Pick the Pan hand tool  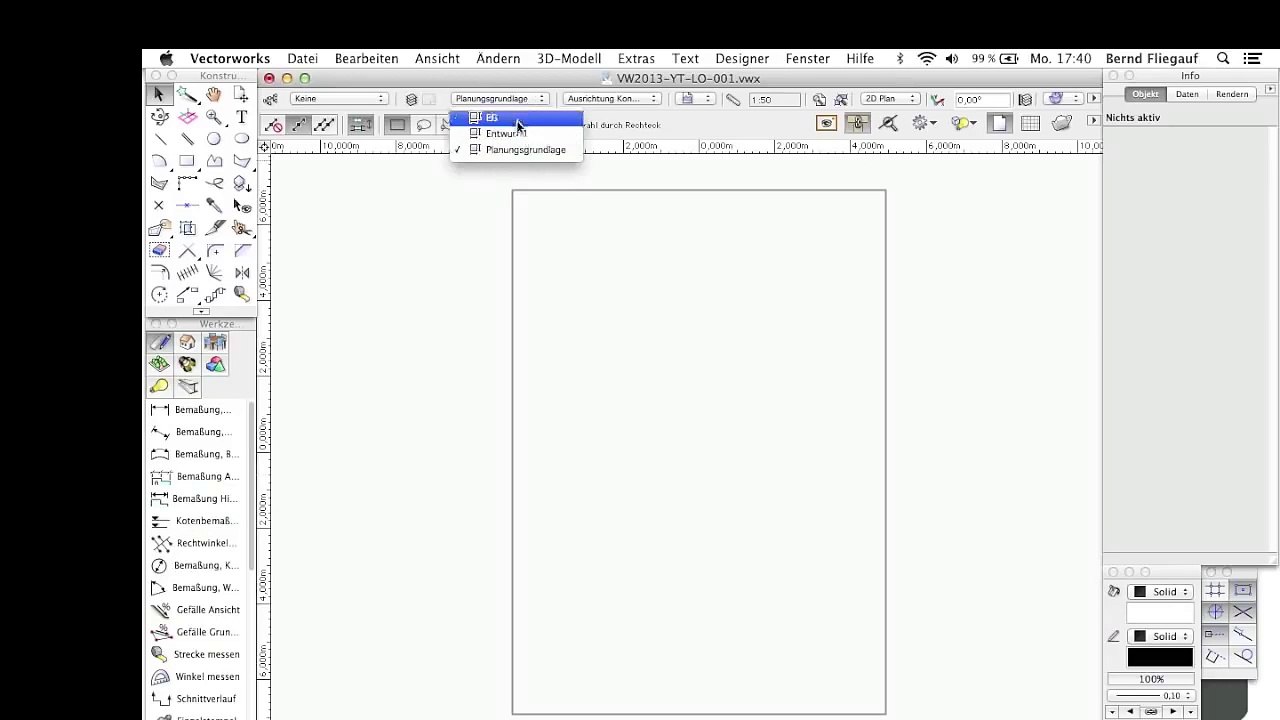(x=214, y=94)
